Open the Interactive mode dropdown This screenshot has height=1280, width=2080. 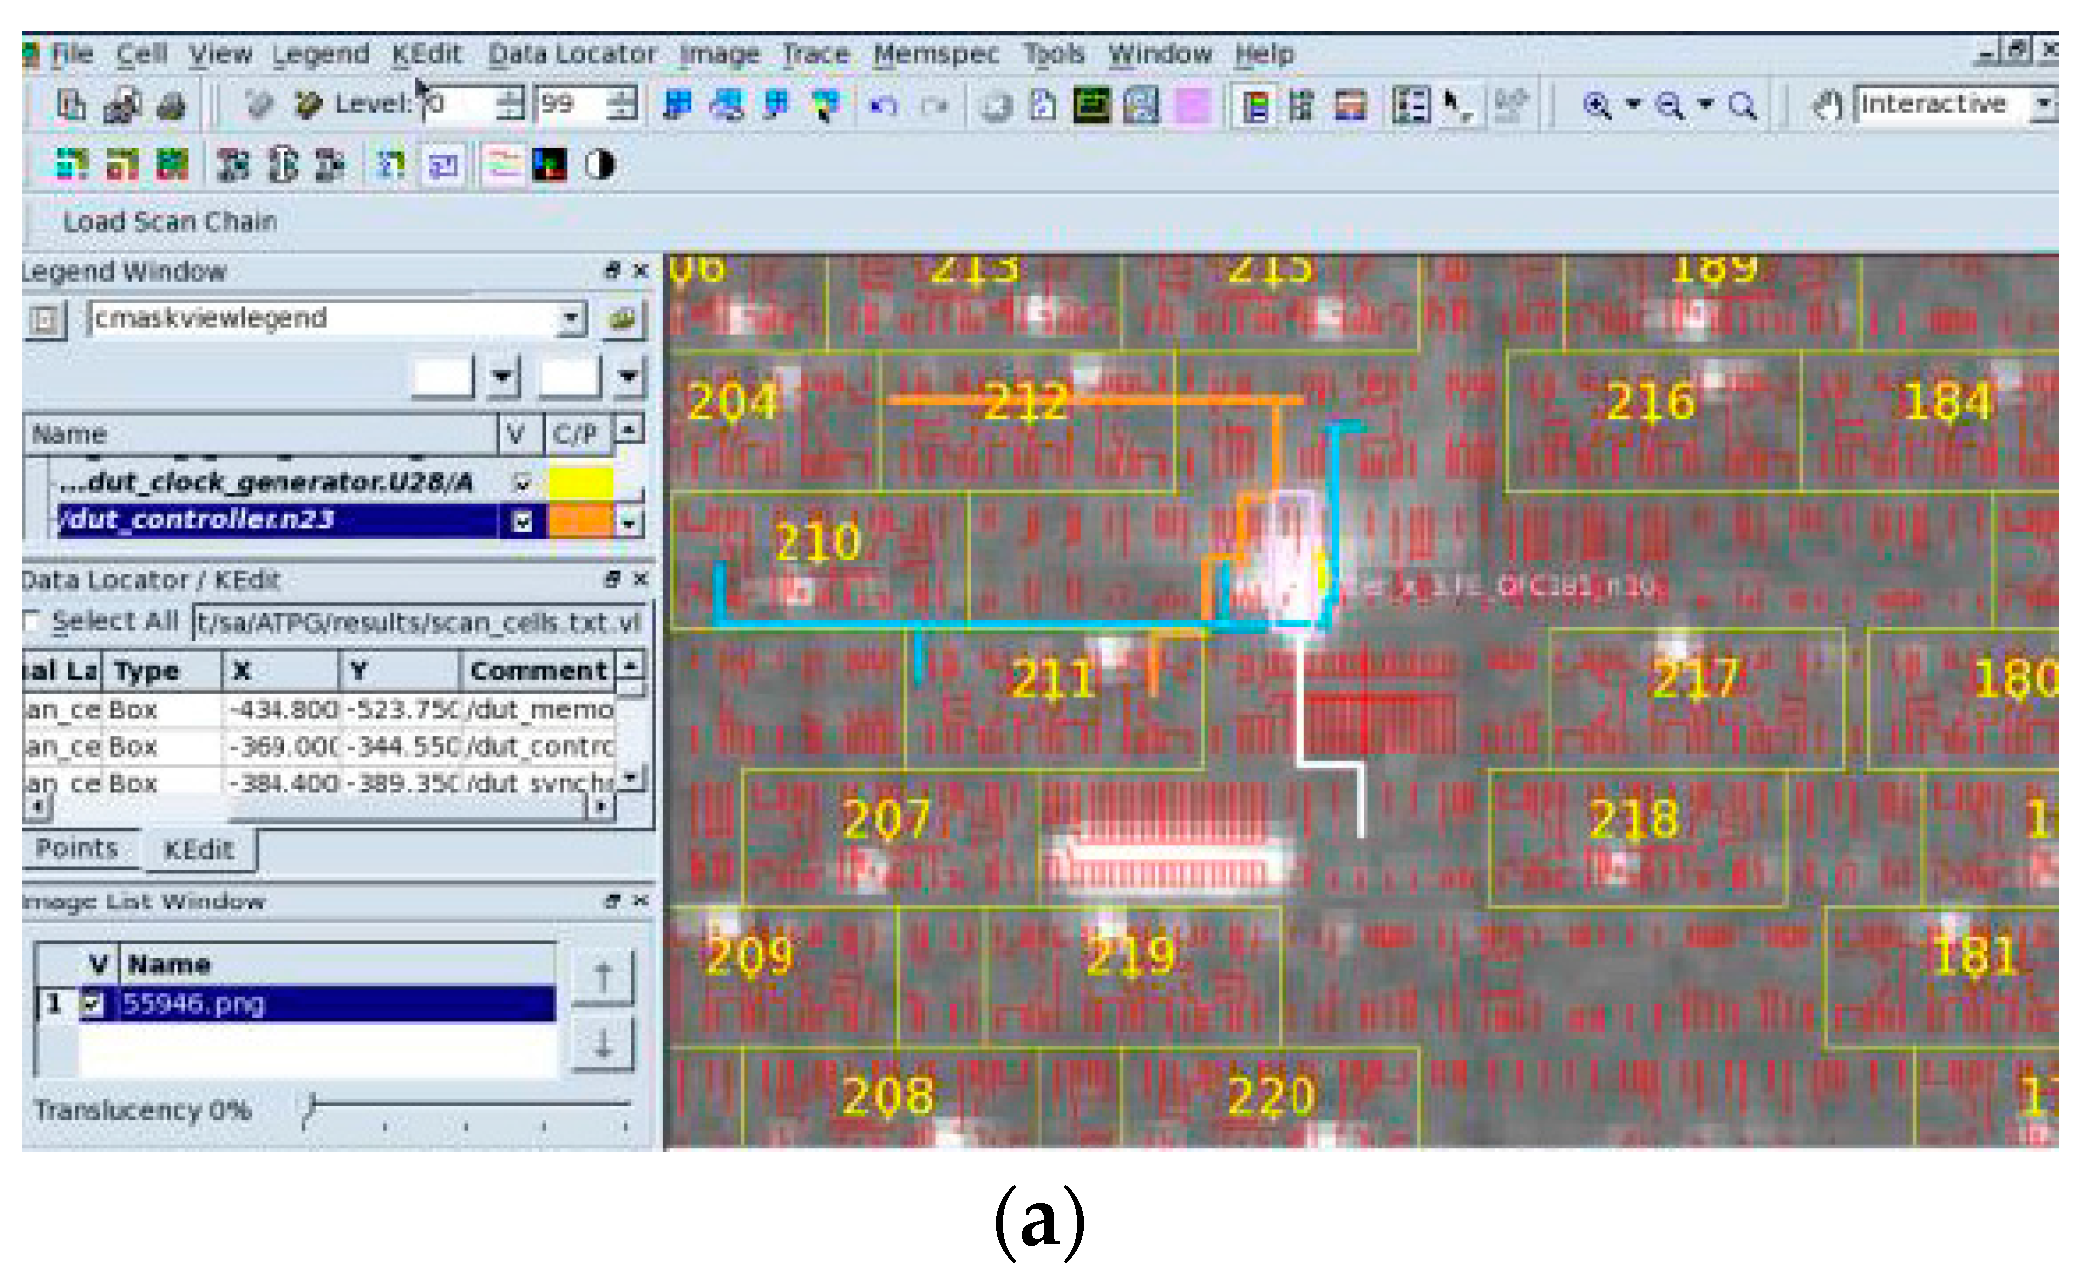[2046, 103]
